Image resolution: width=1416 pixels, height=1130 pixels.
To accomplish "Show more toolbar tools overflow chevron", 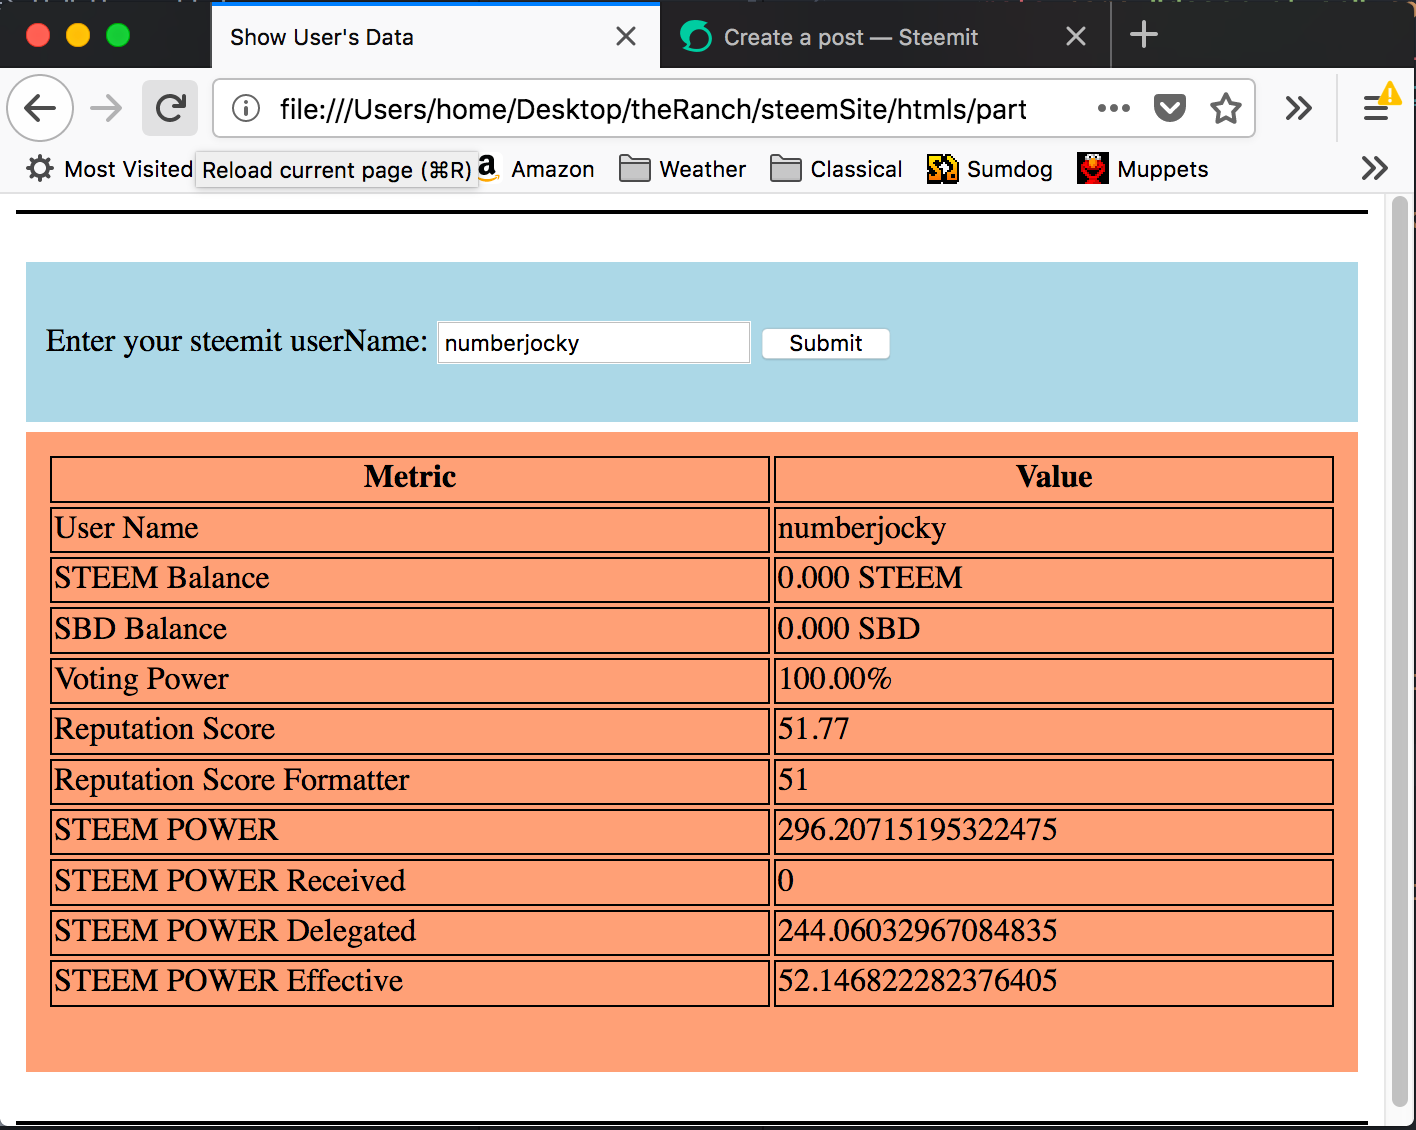I will pos(1298,108).
